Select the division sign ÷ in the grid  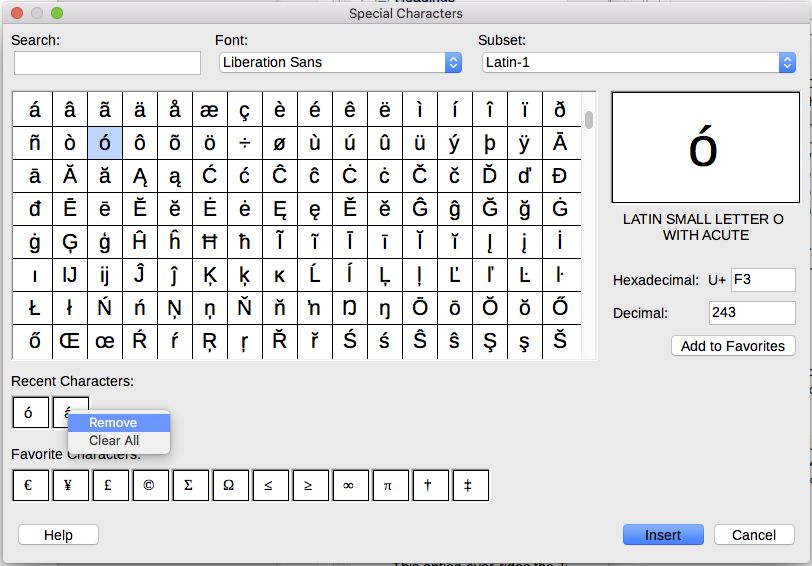click(x=244, y=143)
